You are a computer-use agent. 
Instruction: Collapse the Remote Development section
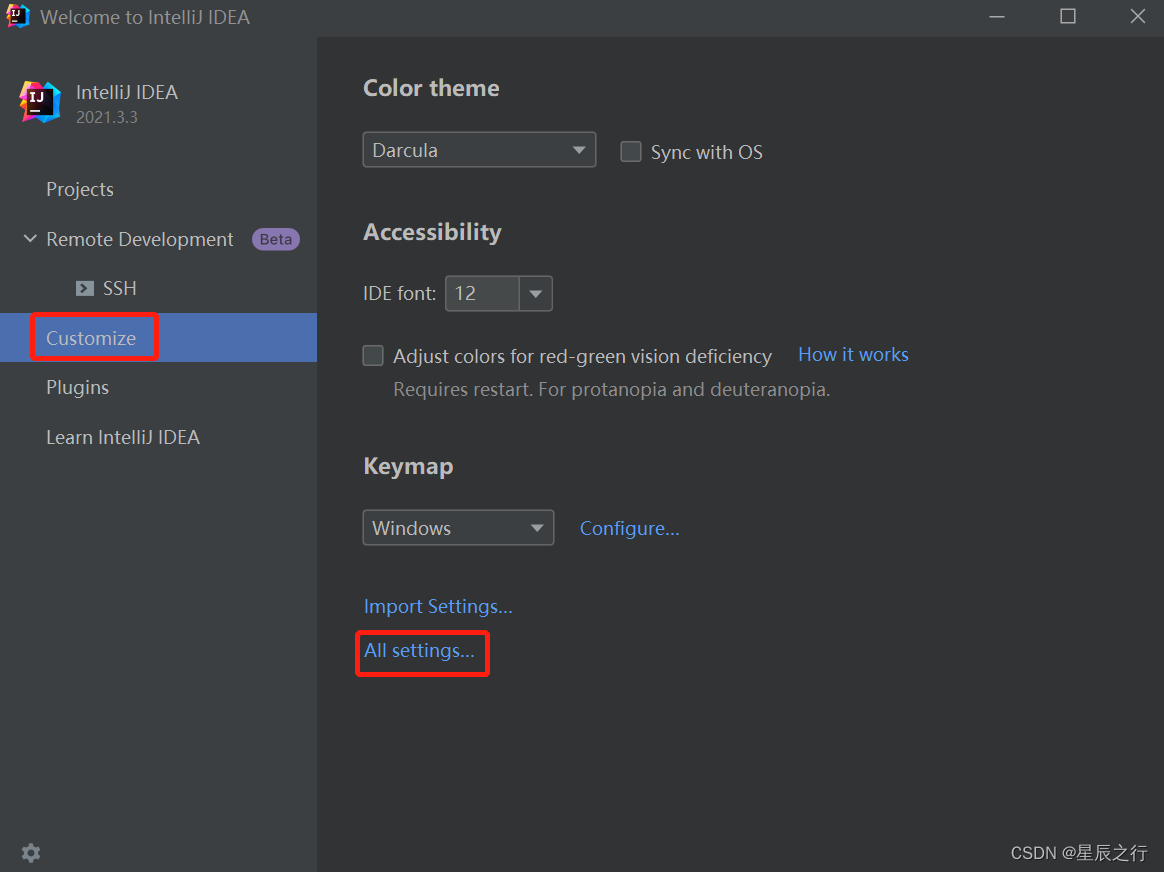pyautogui.click(x=30, y=239)
